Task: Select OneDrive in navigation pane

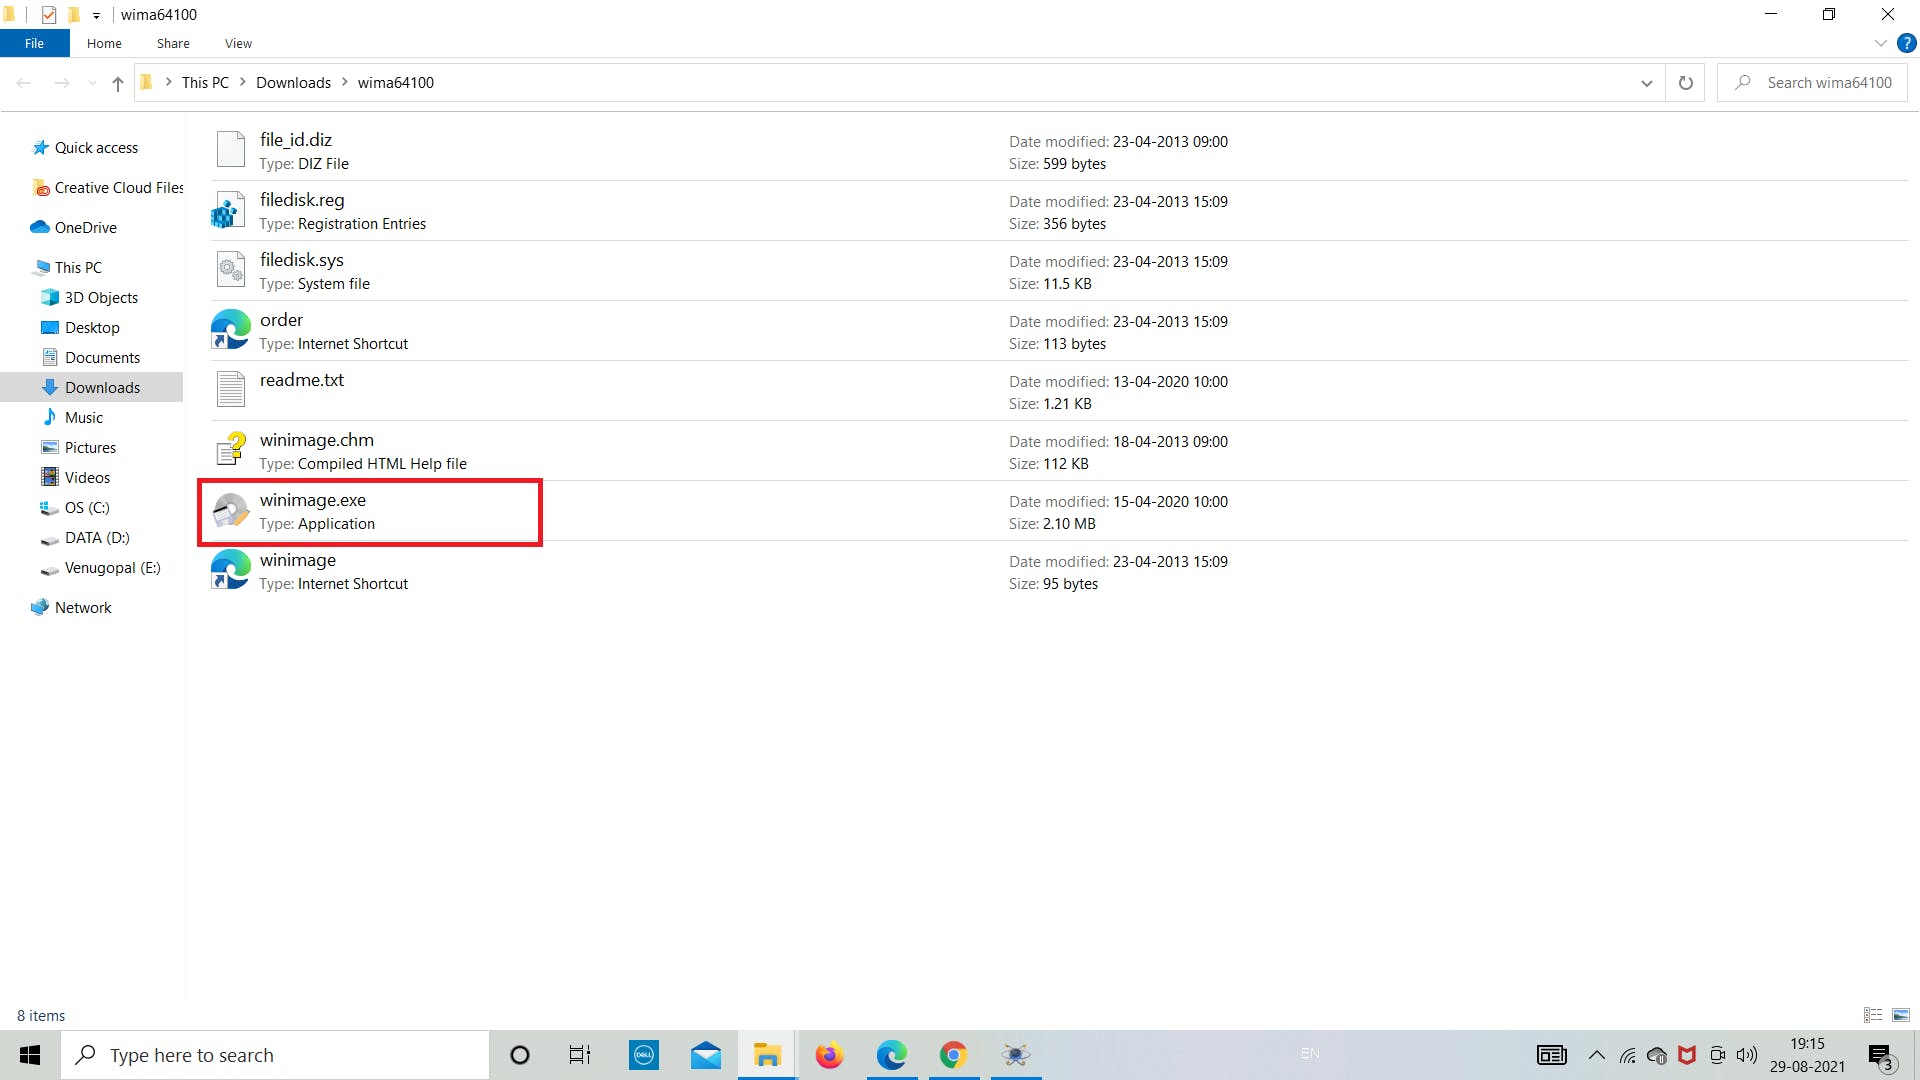Action: click(x=85, y=228)
